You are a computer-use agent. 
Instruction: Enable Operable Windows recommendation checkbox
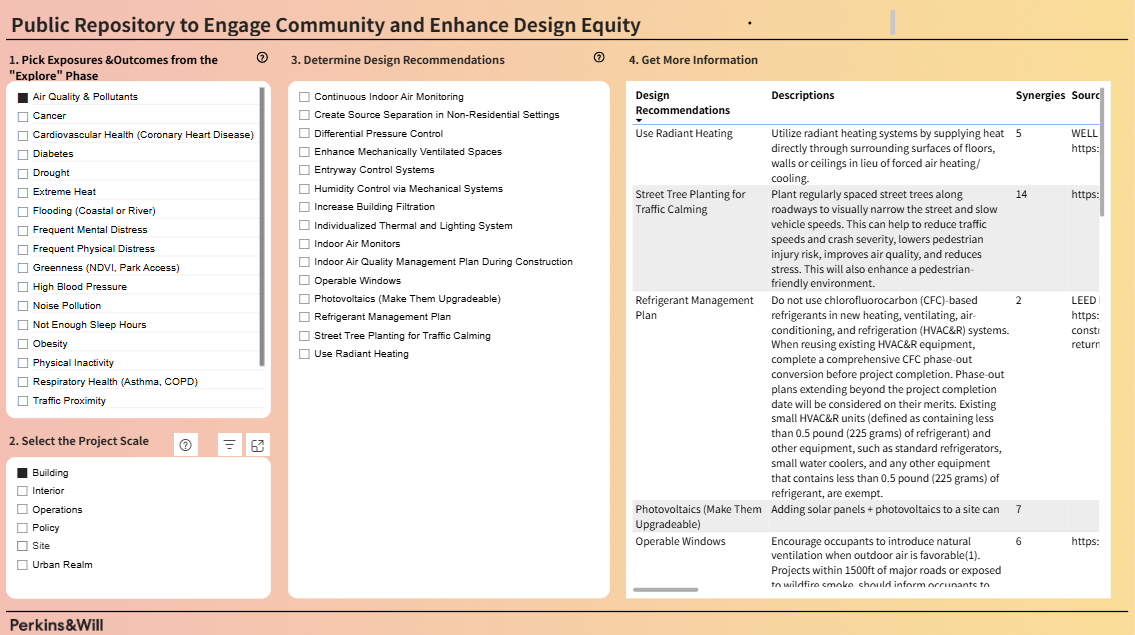pos(305,281)
